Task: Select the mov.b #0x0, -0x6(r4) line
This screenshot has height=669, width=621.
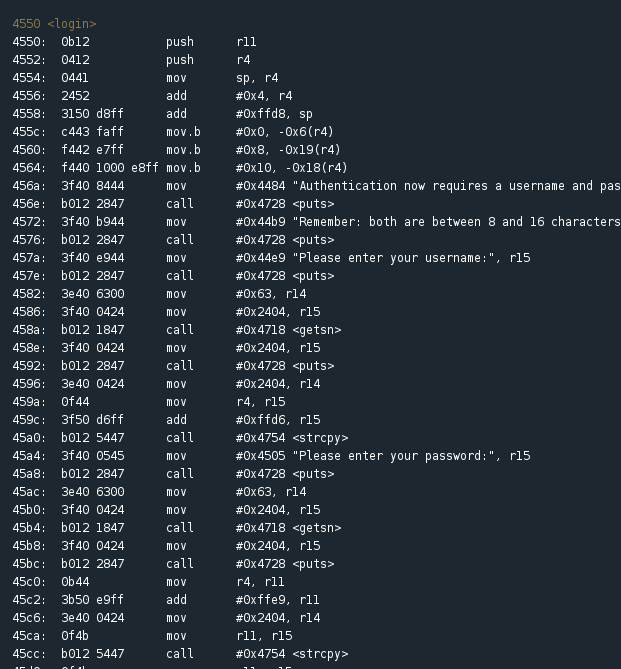Action: coord(173,132)
